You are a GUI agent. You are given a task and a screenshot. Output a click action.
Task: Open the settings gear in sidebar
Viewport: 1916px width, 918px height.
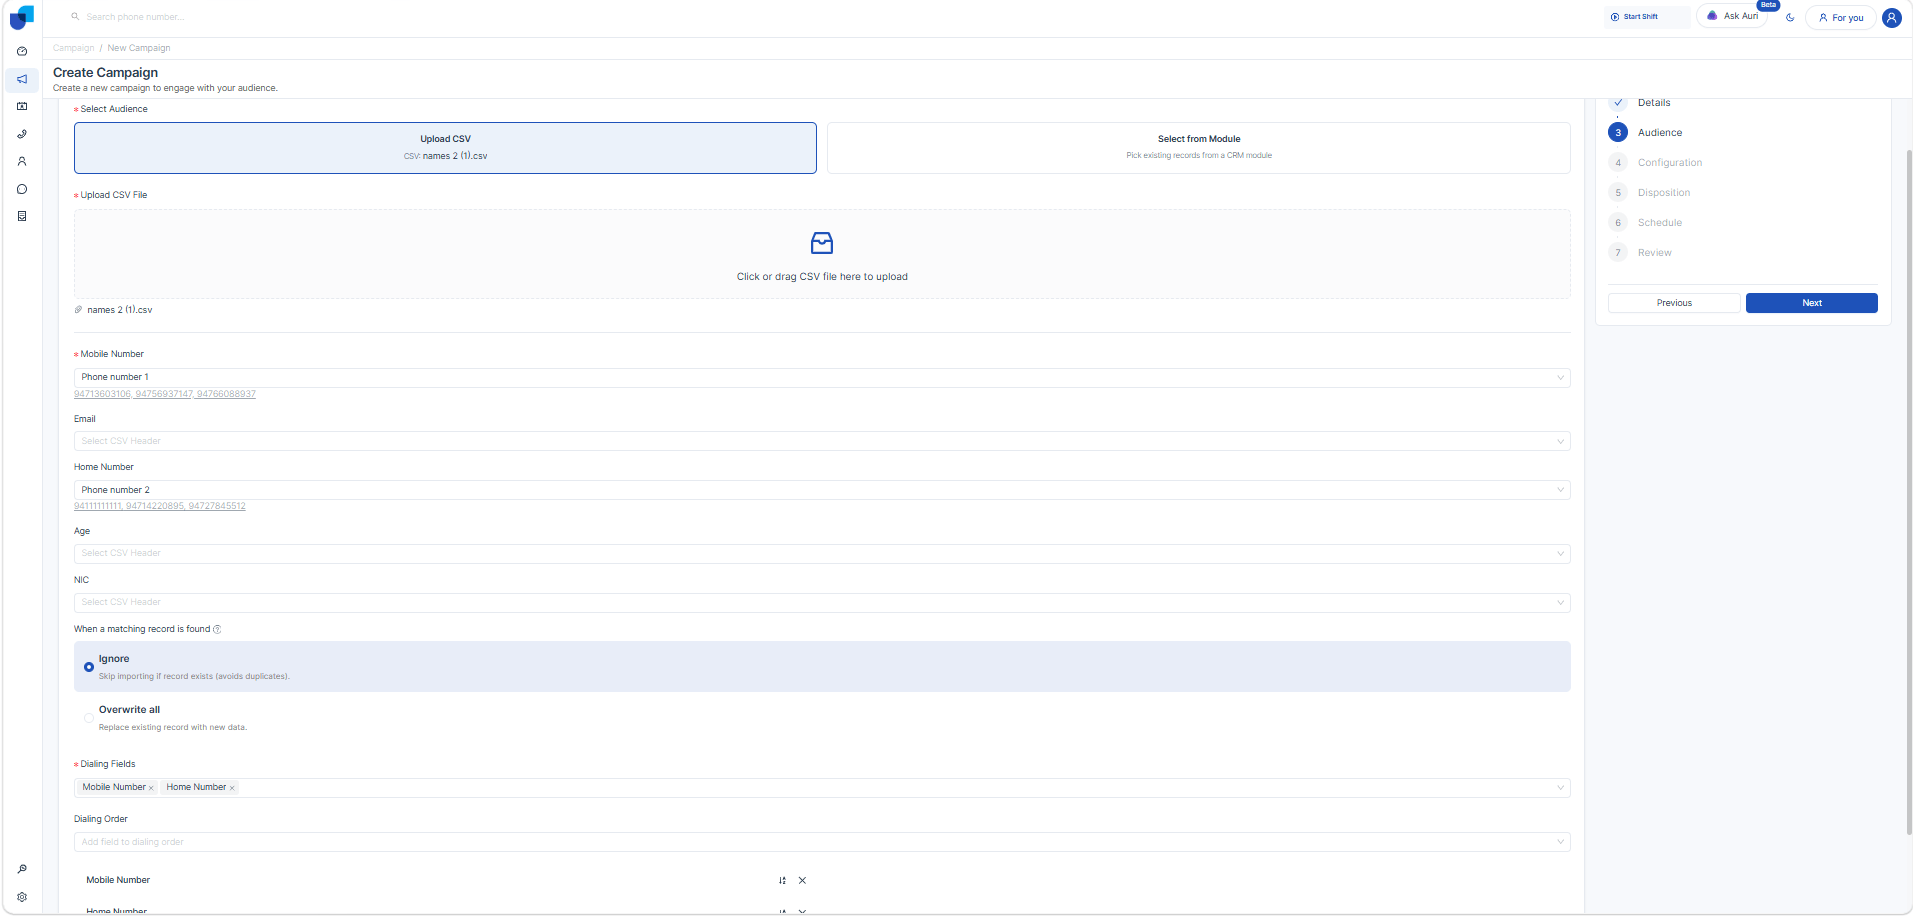tap(22, 897)
